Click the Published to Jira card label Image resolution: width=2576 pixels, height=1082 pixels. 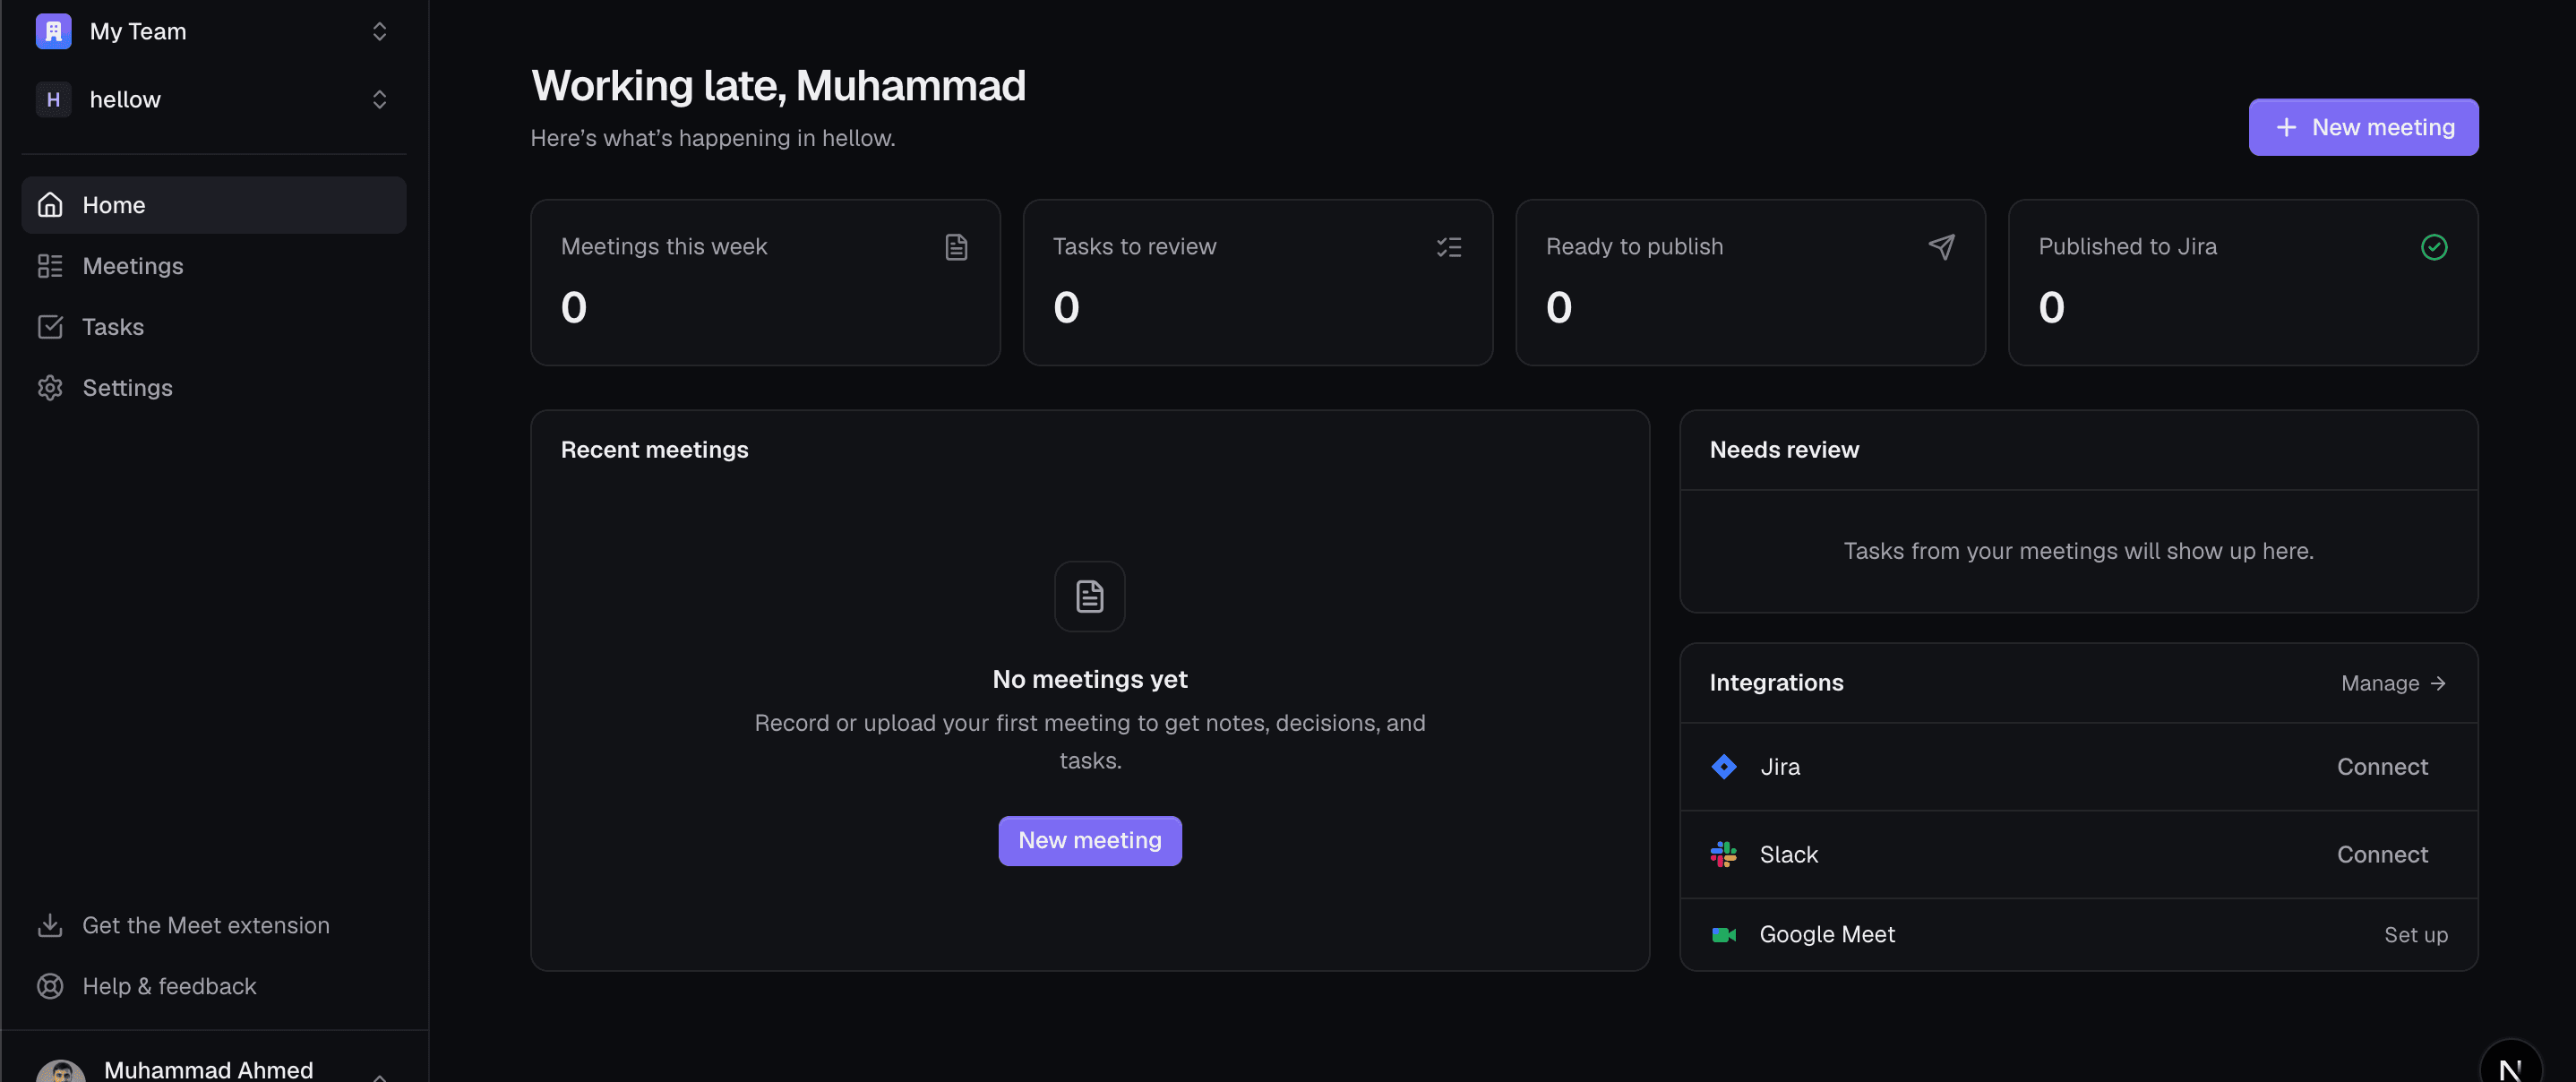point(2127,247)
